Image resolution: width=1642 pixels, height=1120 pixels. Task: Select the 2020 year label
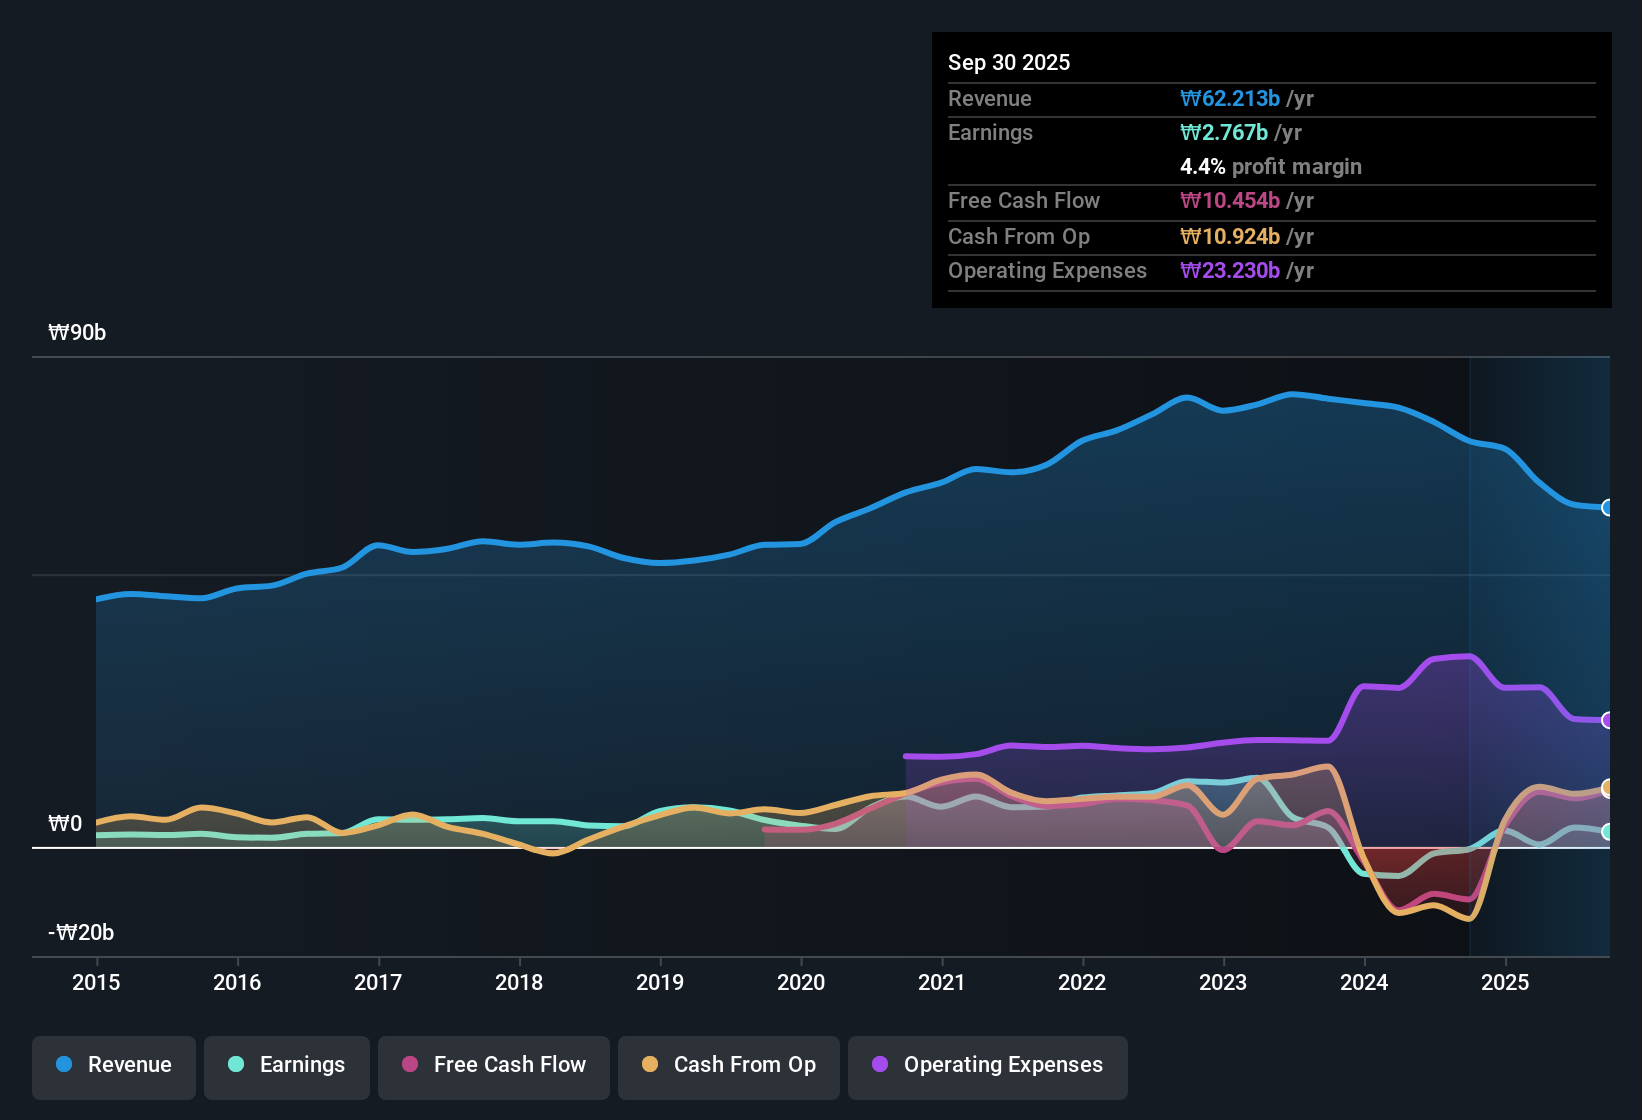point(800,983)
